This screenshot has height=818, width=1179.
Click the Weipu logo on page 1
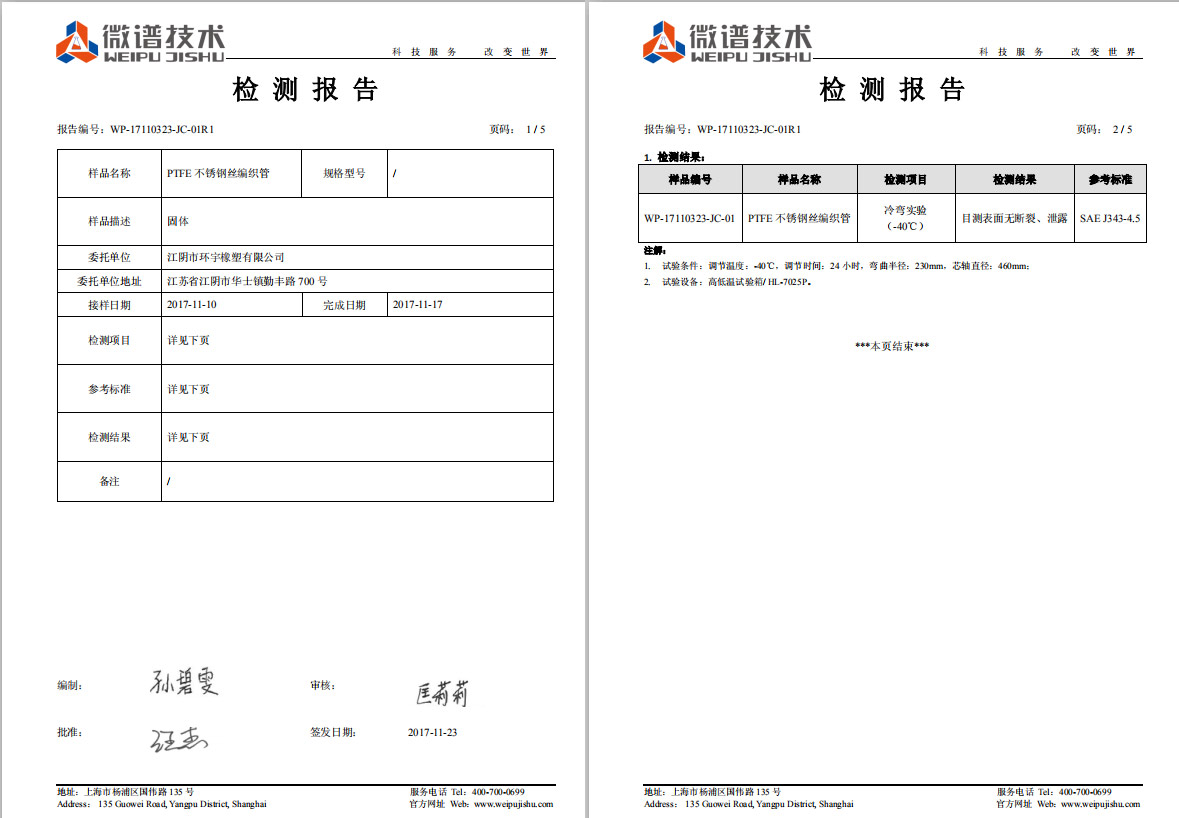tap(140, 41)
